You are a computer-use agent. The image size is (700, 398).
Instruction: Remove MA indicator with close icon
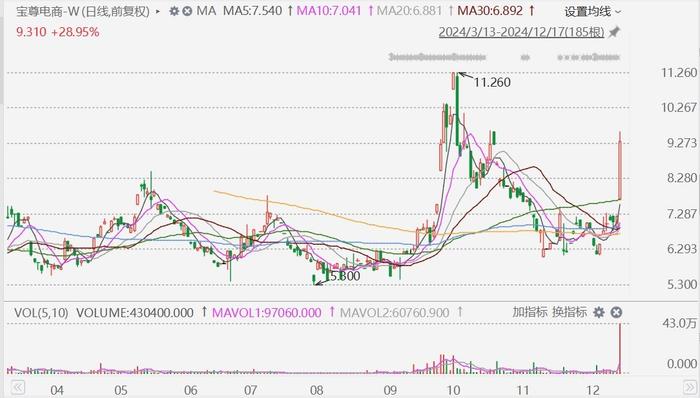188,11
